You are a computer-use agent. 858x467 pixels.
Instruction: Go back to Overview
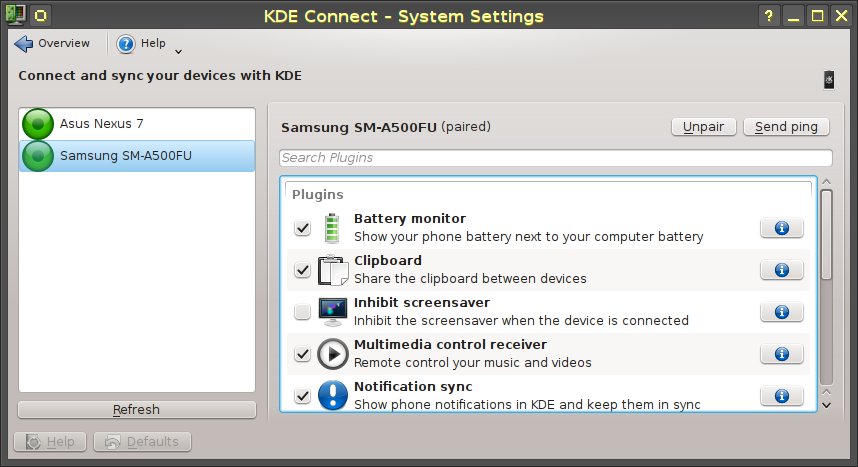point(52,44)
